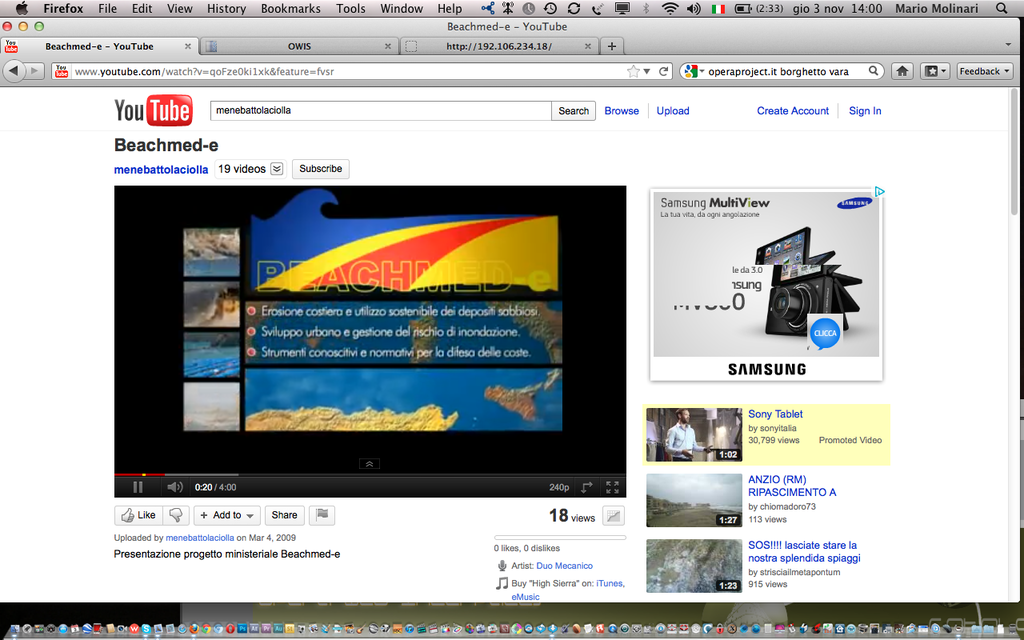Viewport: 1024px width, 640px height.
Task: Expand the 19 videos dropdown arrow
Action: 277,169
